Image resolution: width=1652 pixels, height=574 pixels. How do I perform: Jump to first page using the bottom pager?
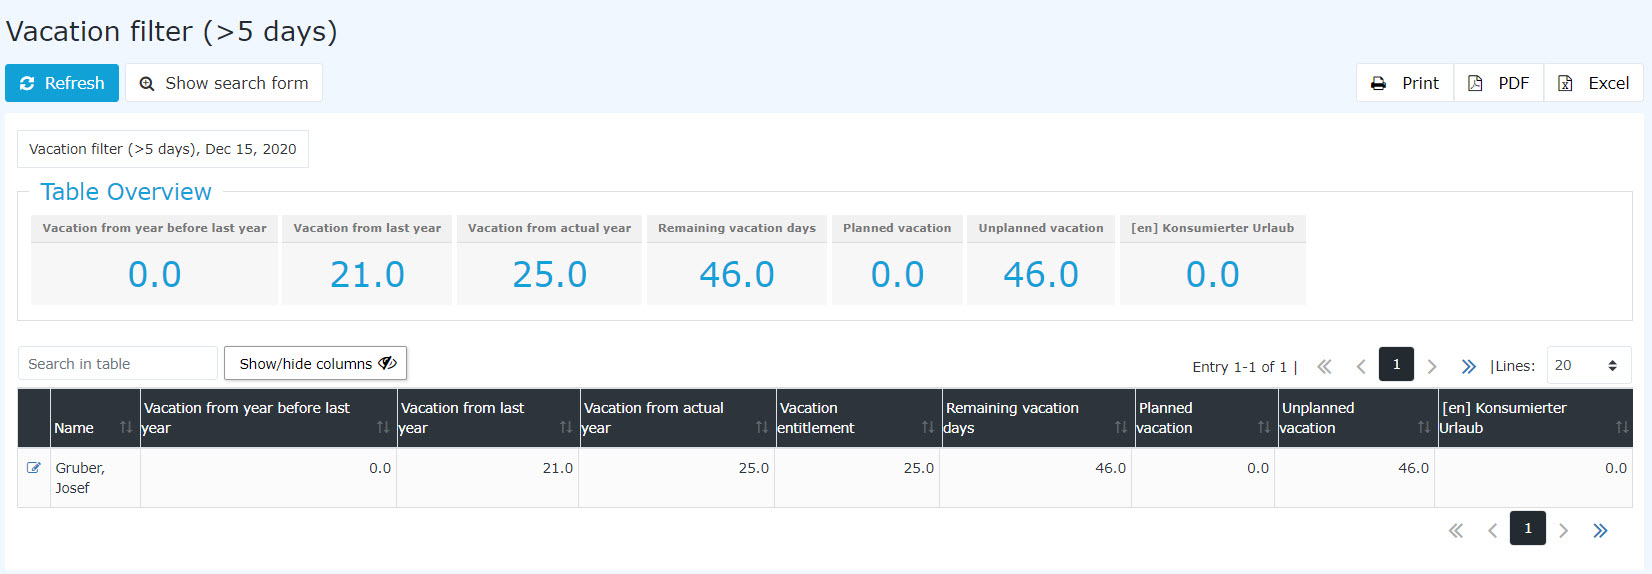pos(1456,530)
